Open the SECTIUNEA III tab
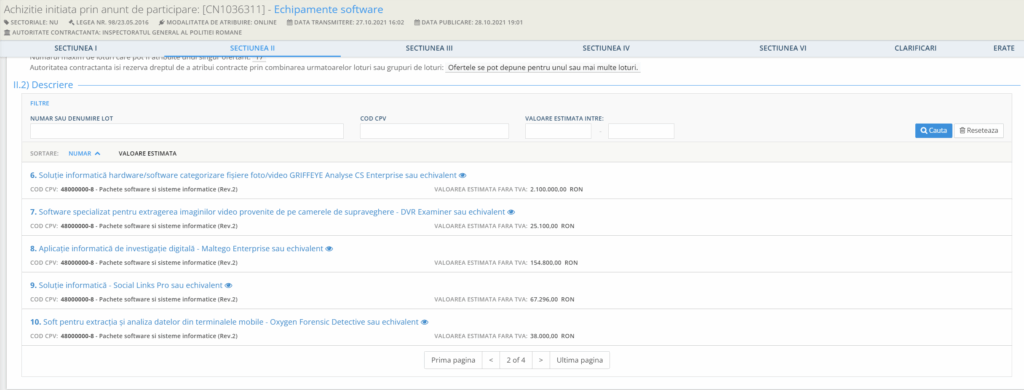Image resolution: width=1024 pixels, height=390 pixels. [429, 48]
